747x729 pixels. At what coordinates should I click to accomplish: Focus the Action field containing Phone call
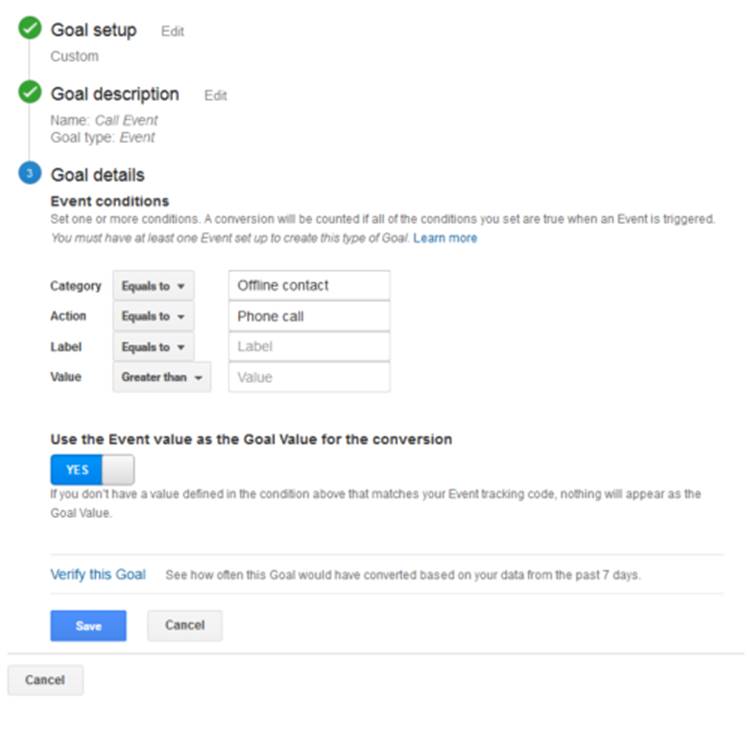point(309,316)
